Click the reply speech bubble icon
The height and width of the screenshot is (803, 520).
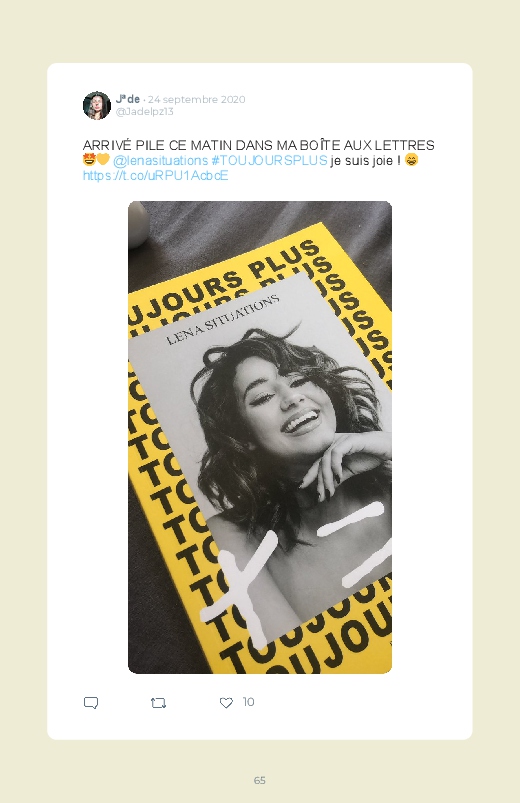point(91,703)
